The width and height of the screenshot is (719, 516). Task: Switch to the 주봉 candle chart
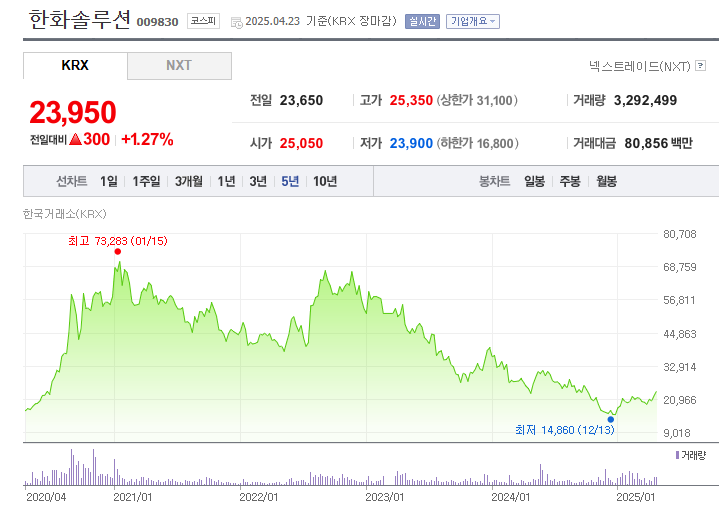pos(570,182)
